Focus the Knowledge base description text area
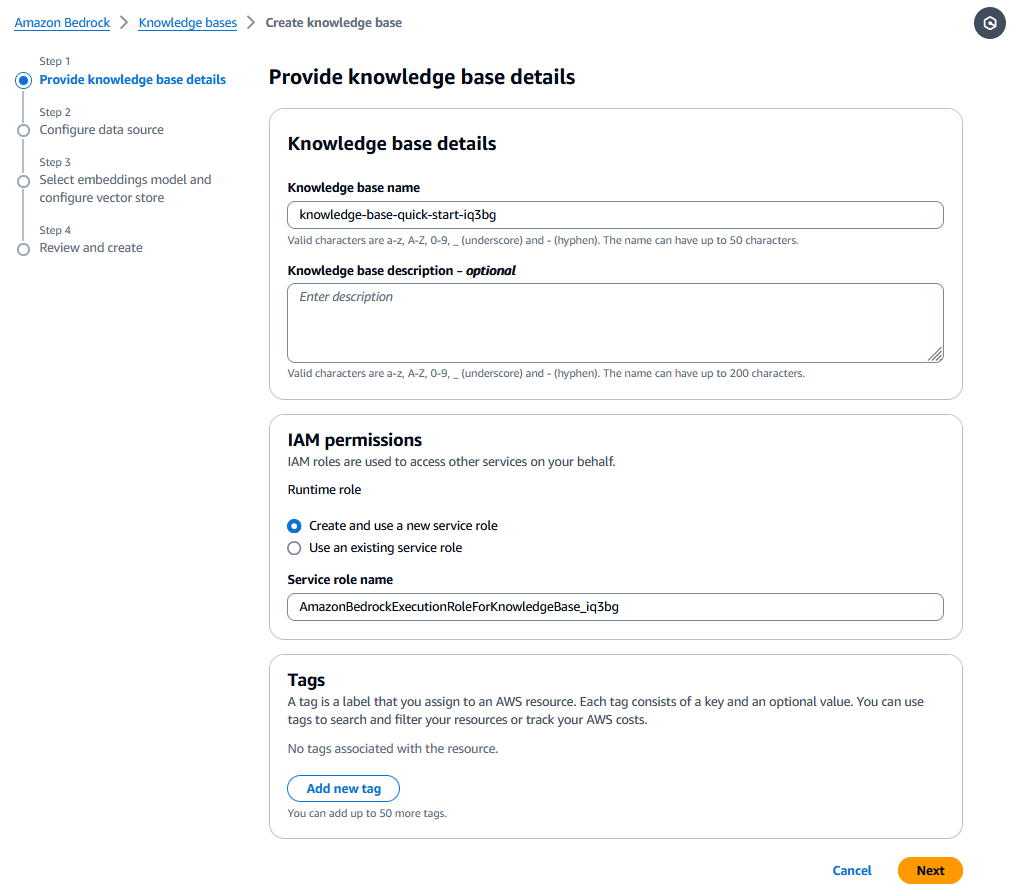1014x885 pixels. pos(615,322)
